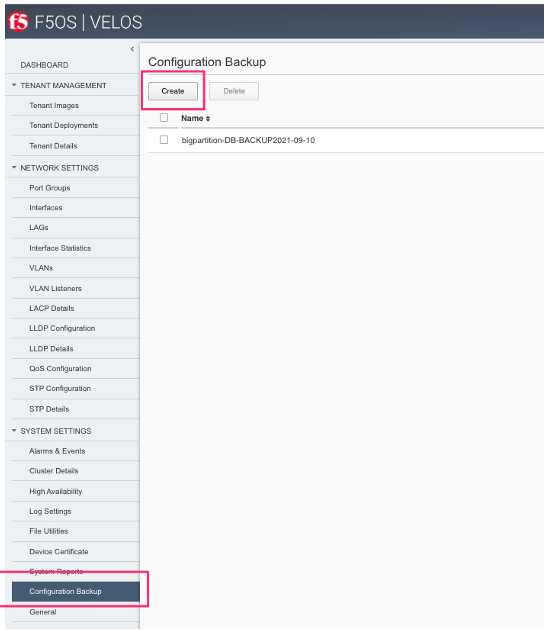Open the LLDP Configuration page
The width and height of the screenshot is (547, 630).
[62, 328]
